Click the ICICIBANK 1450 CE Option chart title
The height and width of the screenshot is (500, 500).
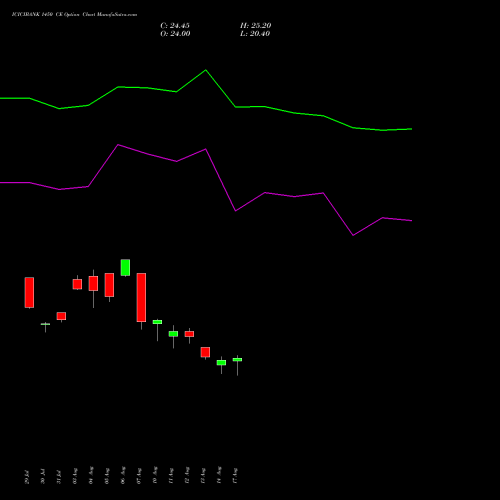[x=74, y=15]
